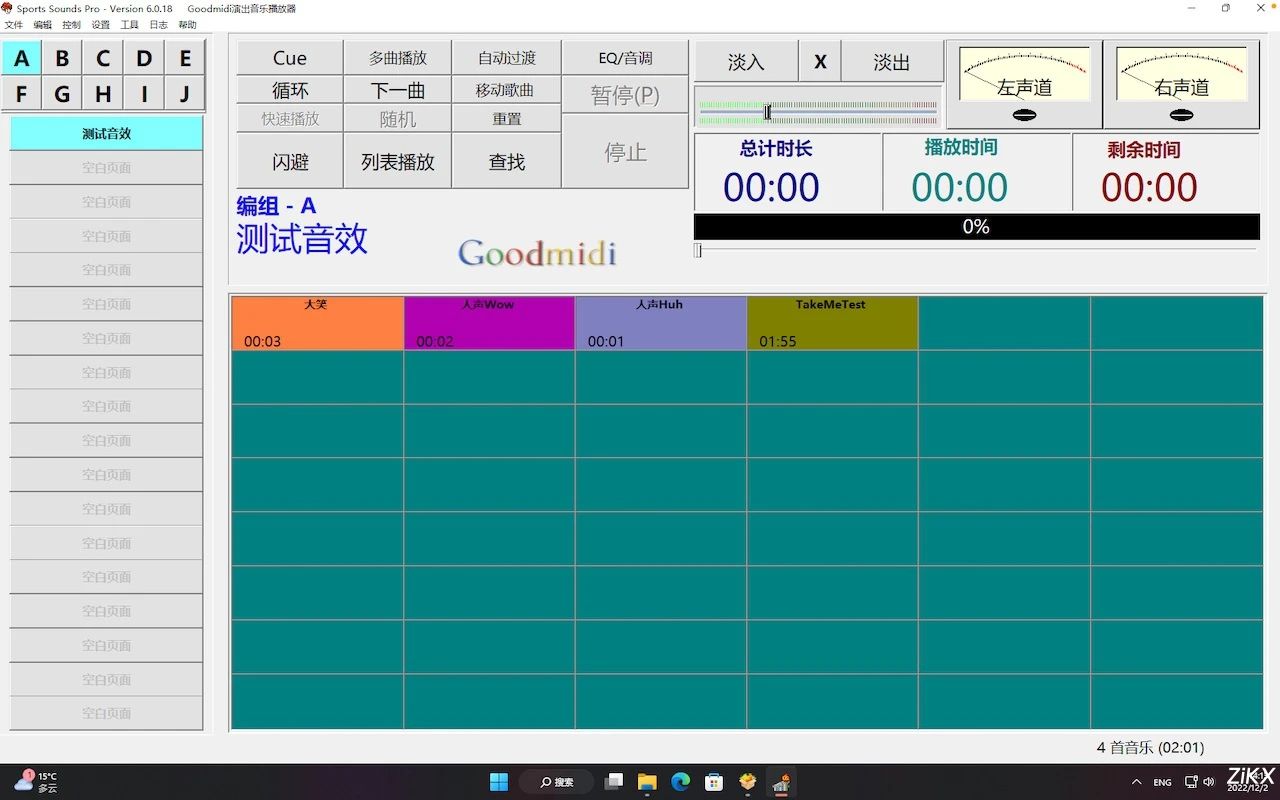Toggle 循环 loop playback

(x=288, y=90)
